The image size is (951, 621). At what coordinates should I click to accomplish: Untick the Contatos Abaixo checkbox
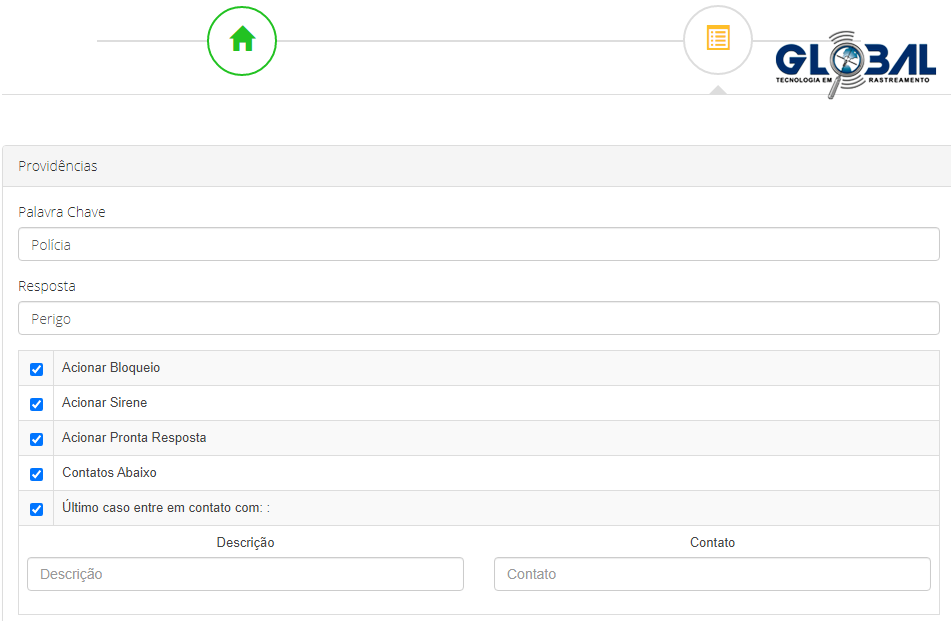pyautogui.click(x=37, y=474)
